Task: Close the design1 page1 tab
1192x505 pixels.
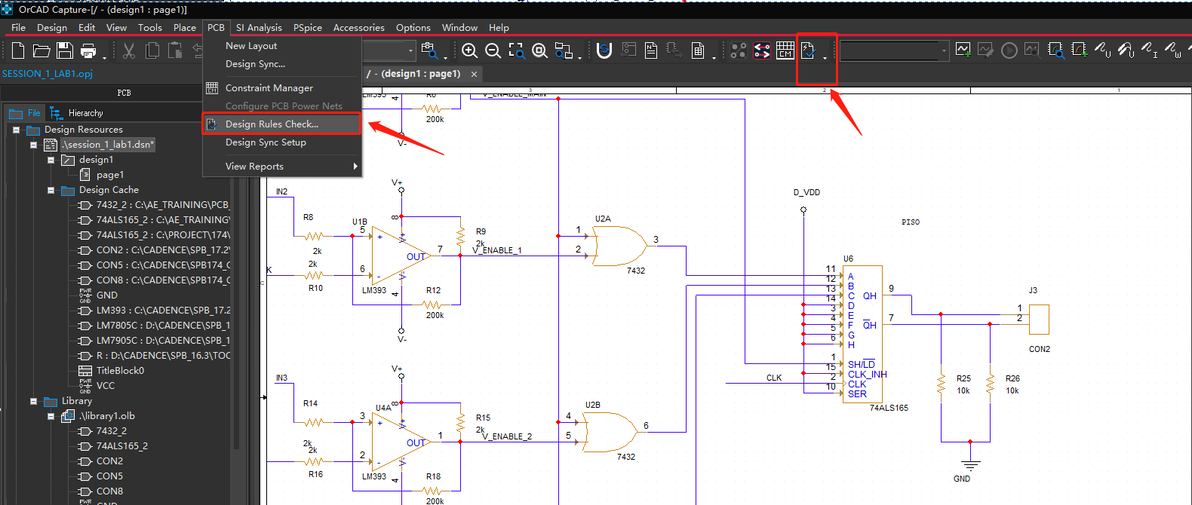Action: (x=474, y=74)
